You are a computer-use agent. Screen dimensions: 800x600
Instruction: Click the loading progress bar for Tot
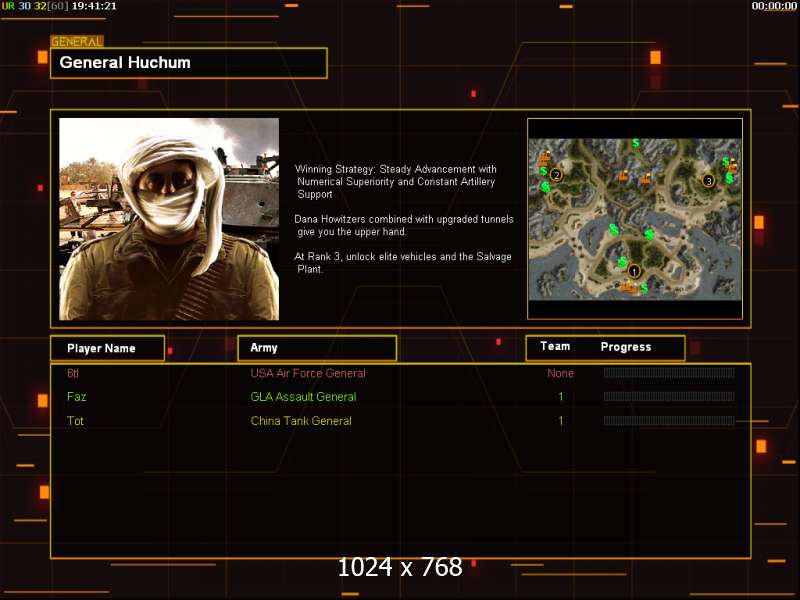pyautogui.click(x=669, y=421)
